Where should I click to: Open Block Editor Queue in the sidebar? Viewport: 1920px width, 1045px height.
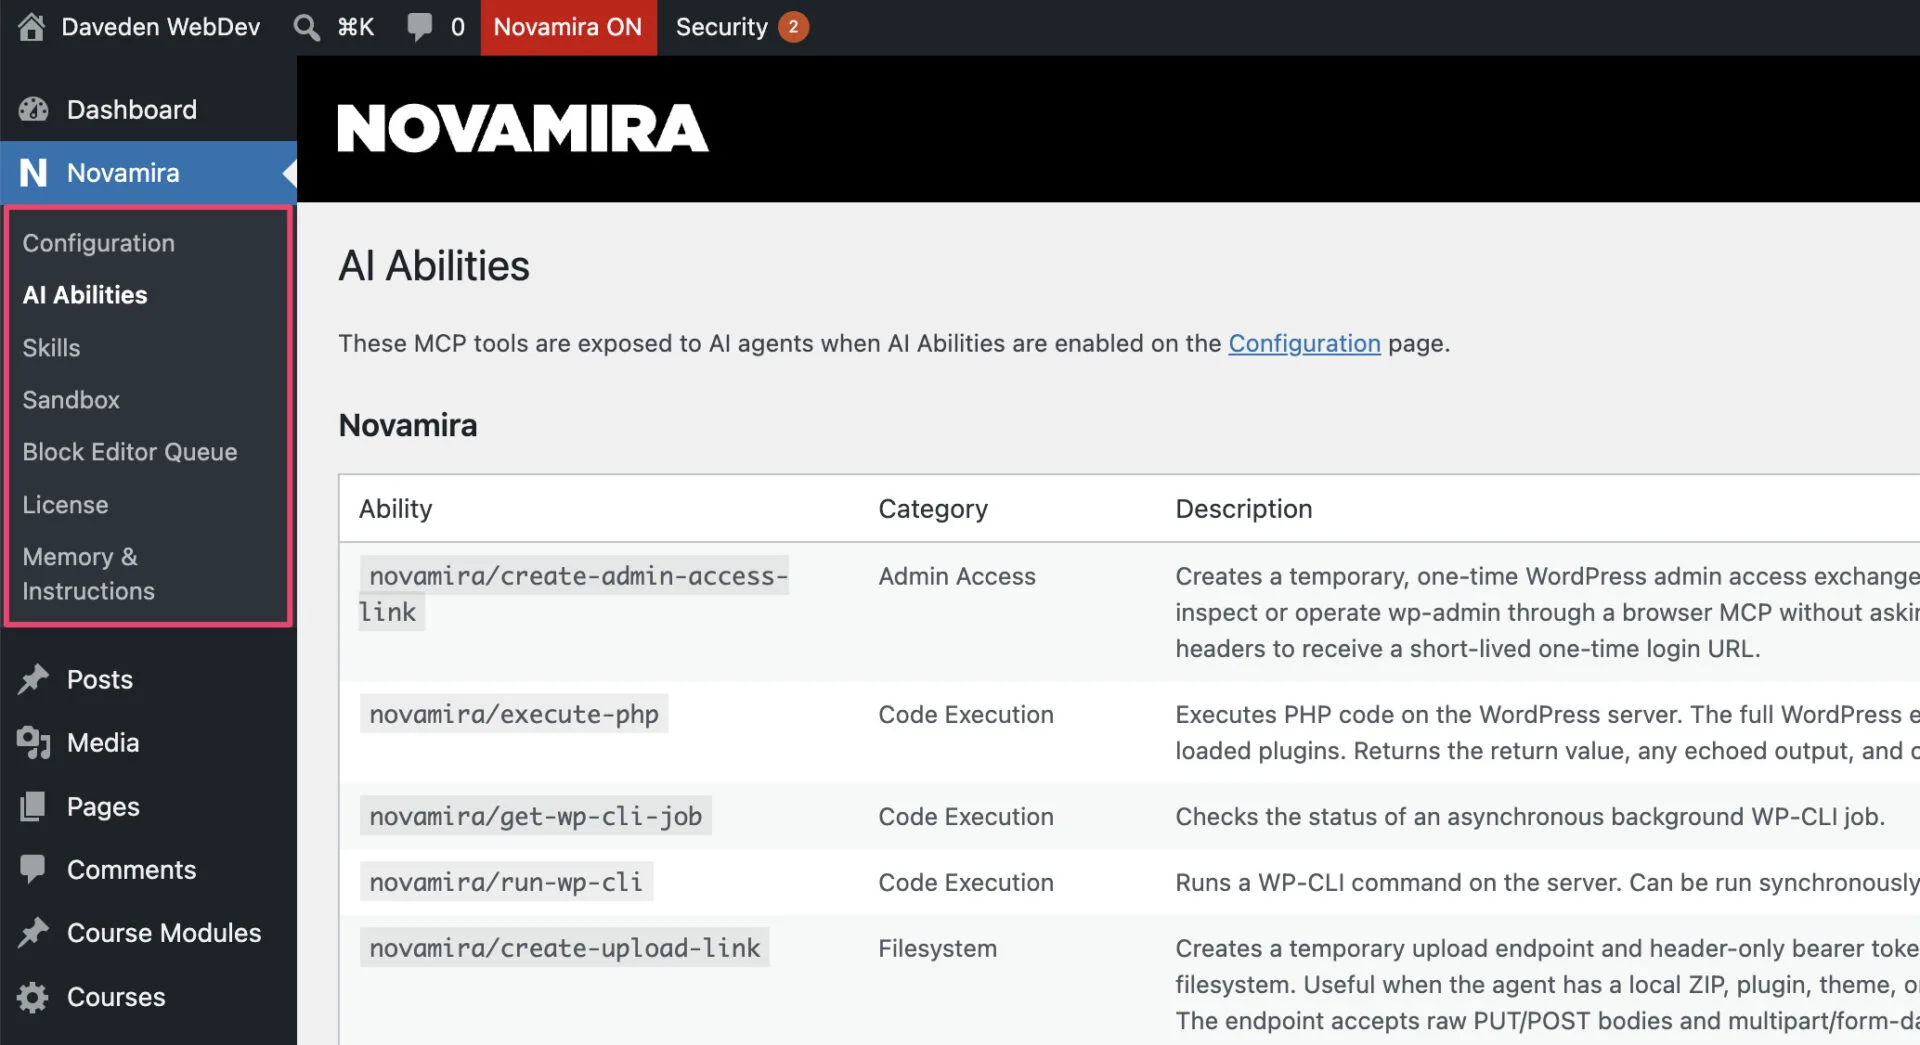point(130,452)
